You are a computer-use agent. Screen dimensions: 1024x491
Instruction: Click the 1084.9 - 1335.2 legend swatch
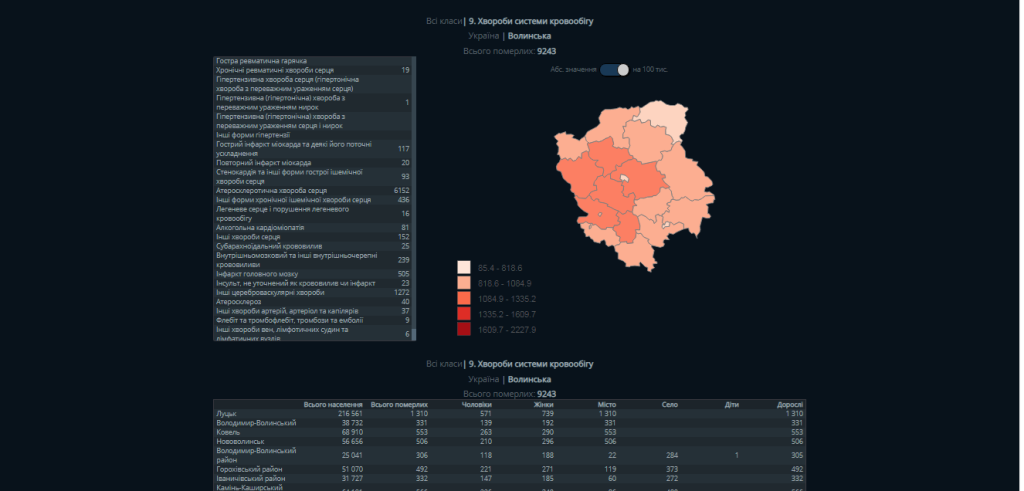[x=464, y=298]
